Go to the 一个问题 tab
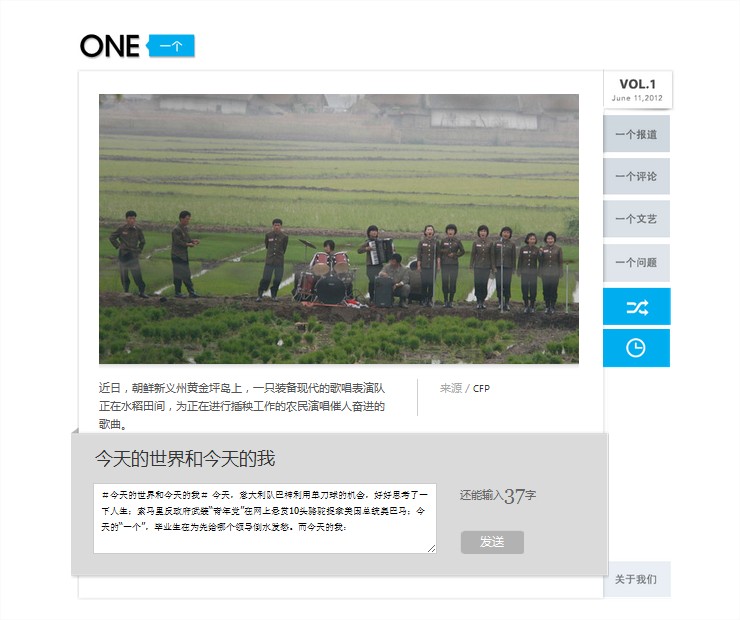Viewport: 740px width, 620px height. coord(636,262)
